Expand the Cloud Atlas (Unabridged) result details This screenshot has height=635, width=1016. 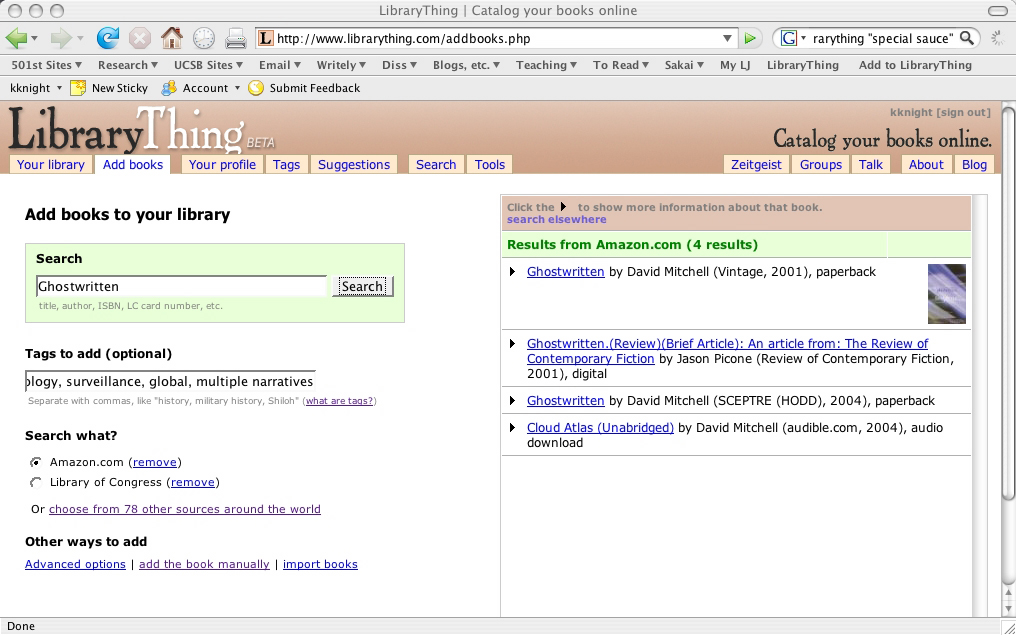[513, 428]
